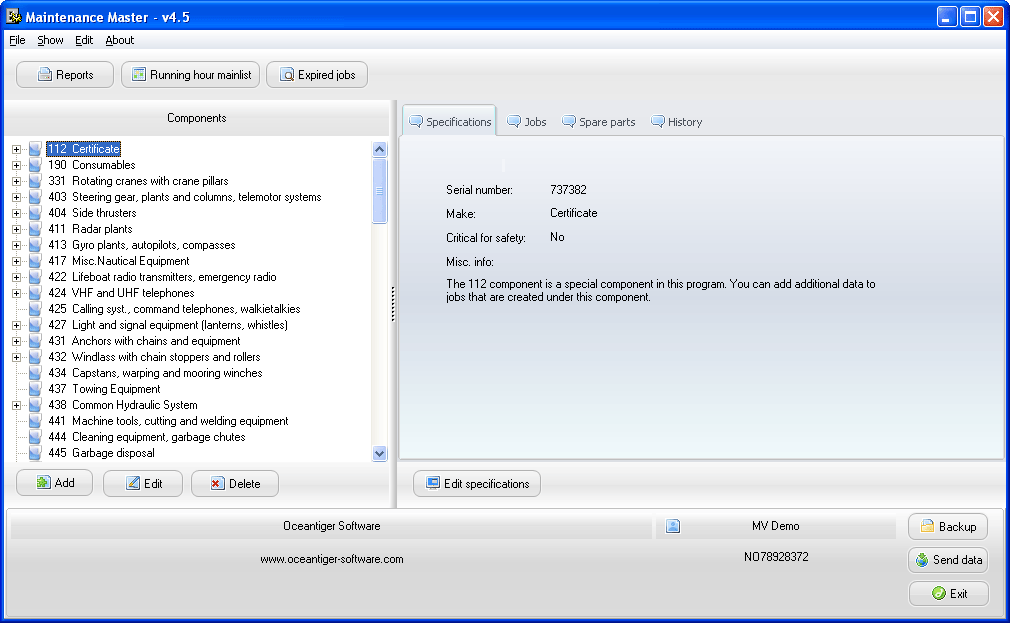The width and height of the screenshot is (1010, 623).
Task: Click the 434 Capstans component icon
Action: [35, 373]
